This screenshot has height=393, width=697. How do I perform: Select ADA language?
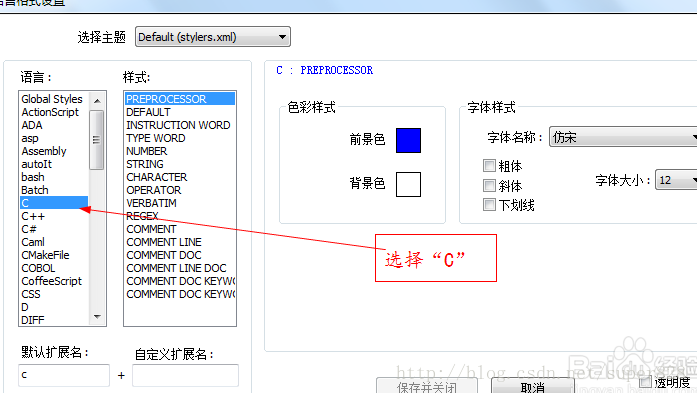[32, 125]
